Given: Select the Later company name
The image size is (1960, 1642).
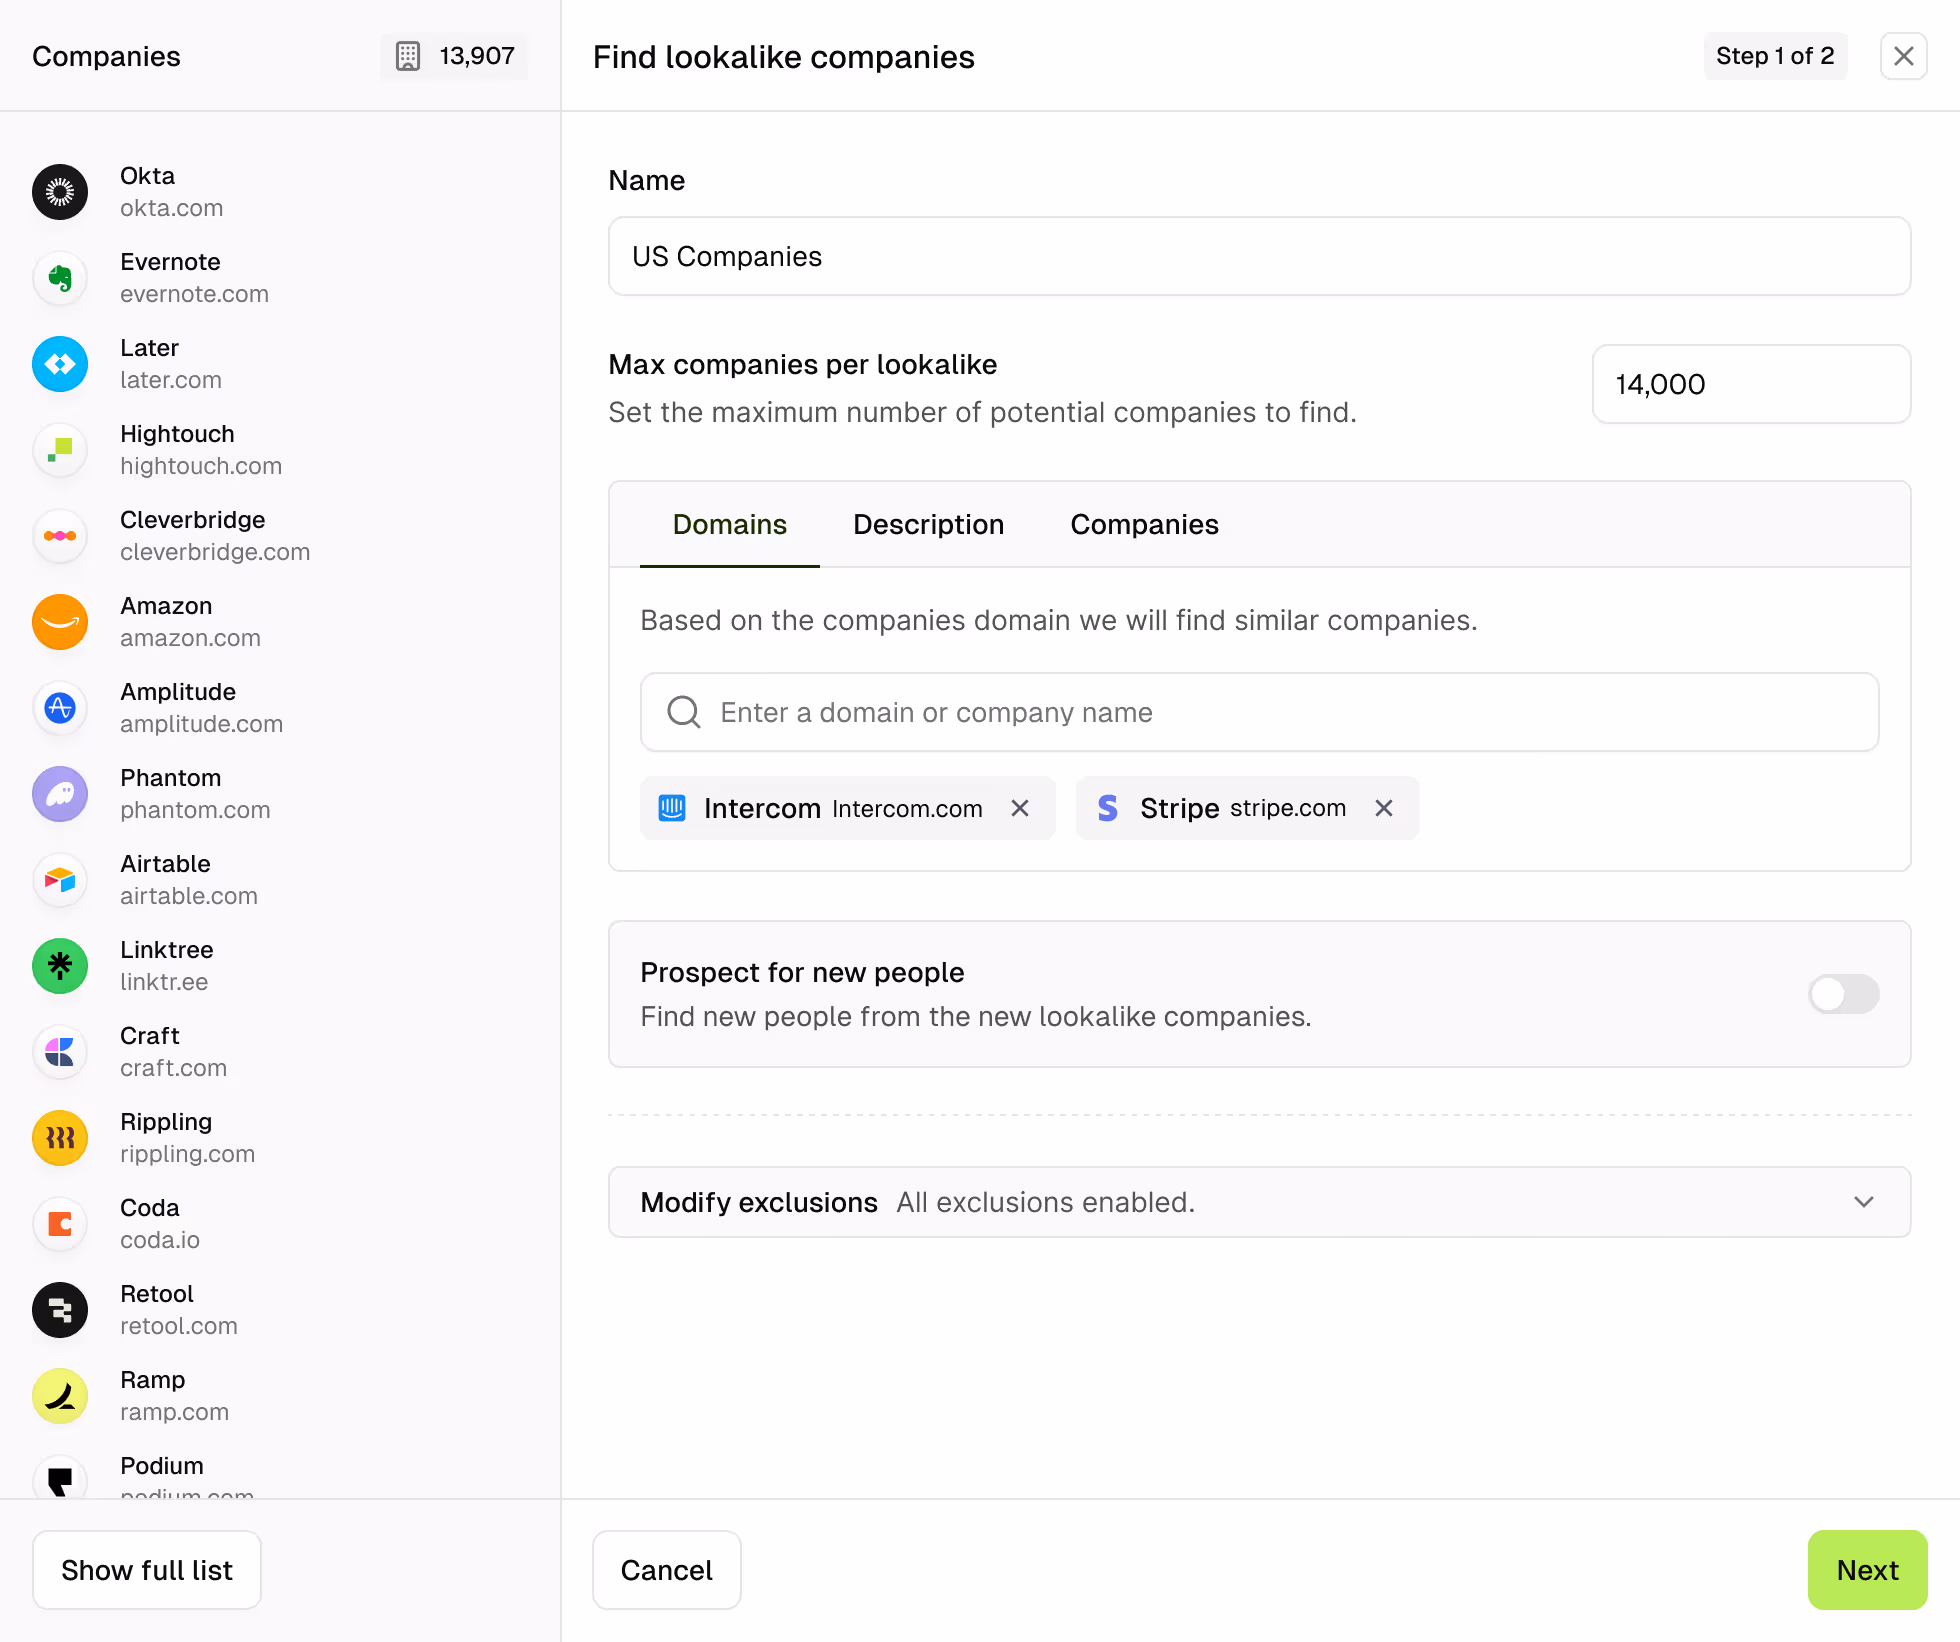Looking at the screenshot, I should (x=149, y=348).
